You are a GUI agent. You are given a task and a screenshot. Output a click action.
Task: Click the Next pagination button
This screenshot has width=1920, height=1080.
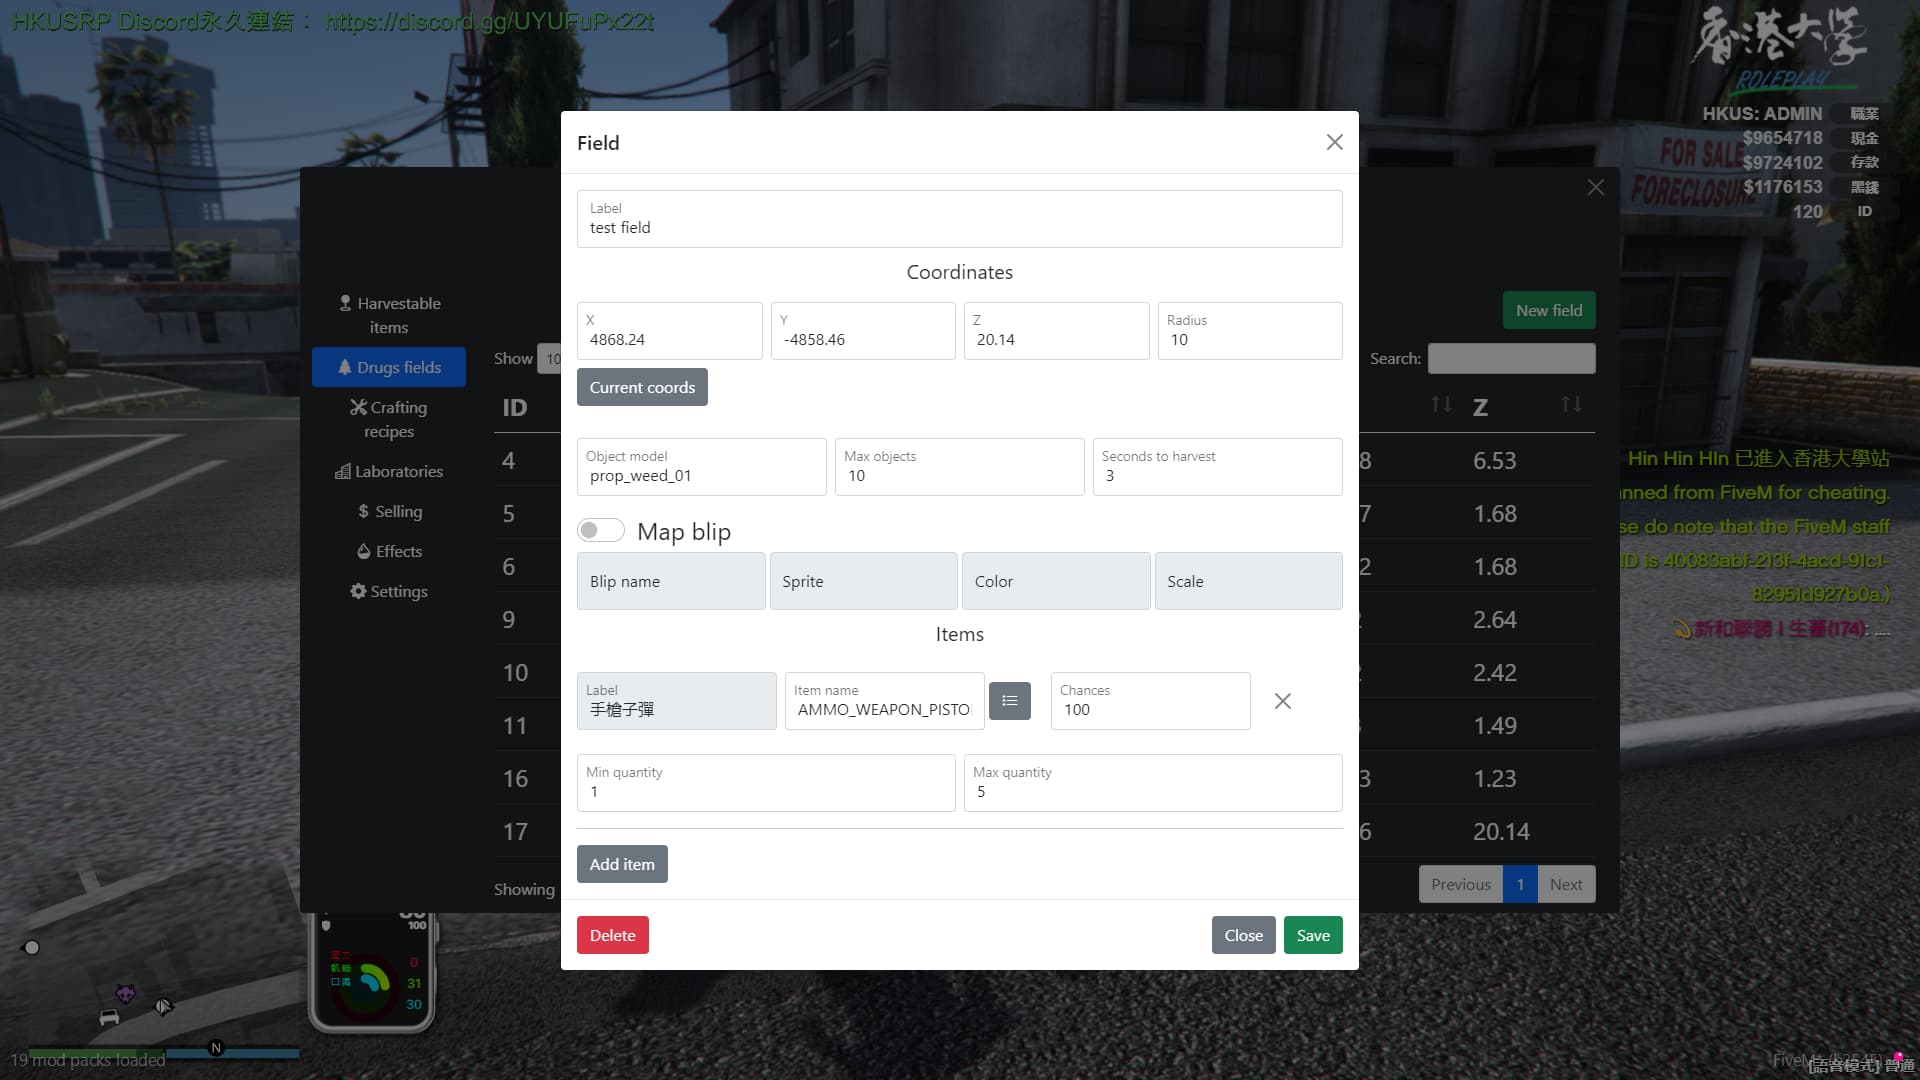pos(1565,884)
